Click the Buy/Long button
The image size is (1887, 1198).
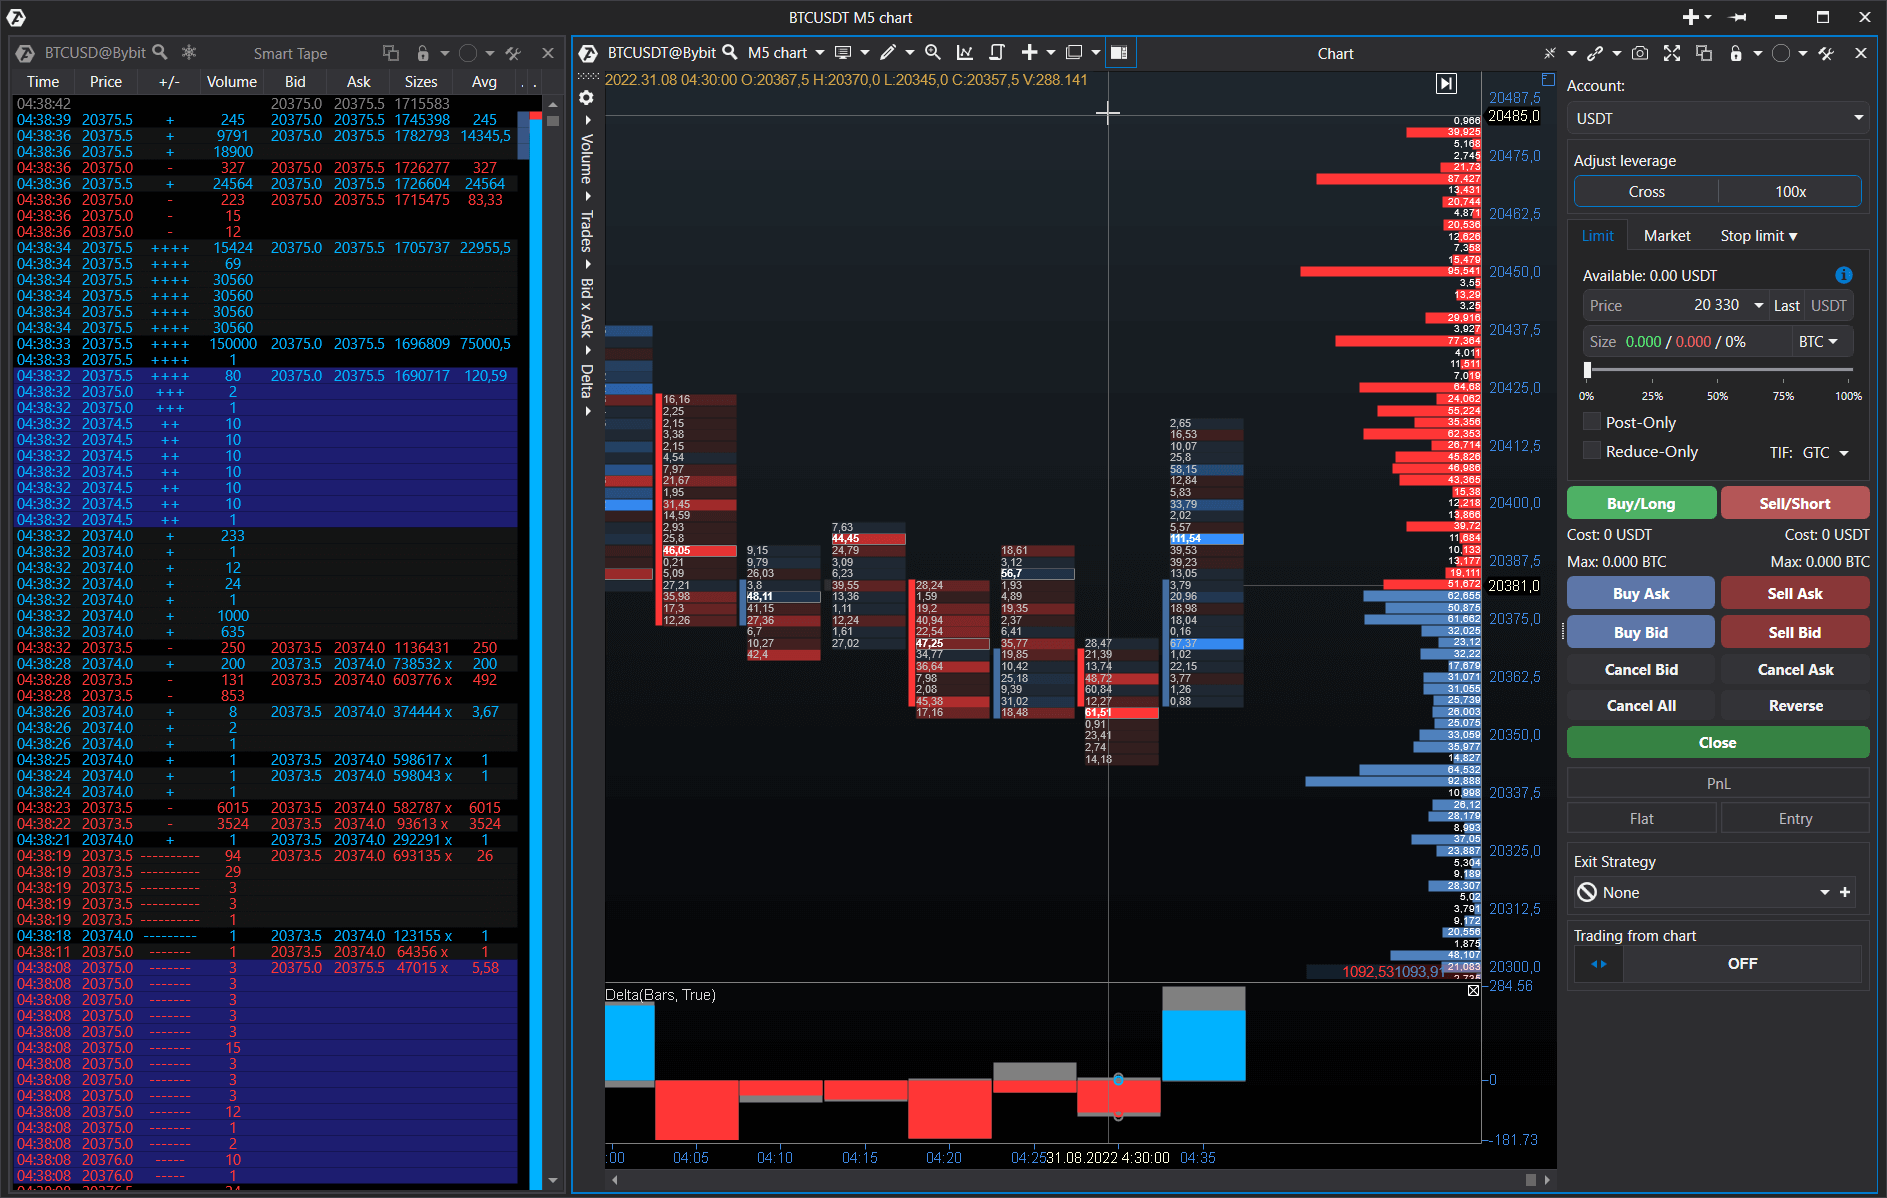[x=1640, y=502]
